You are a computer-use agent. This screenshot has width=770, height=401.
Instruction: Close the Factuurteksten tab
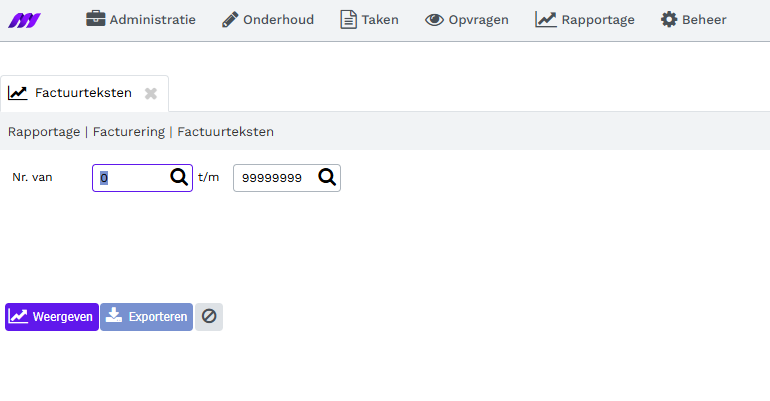click(x=151, y=93)
